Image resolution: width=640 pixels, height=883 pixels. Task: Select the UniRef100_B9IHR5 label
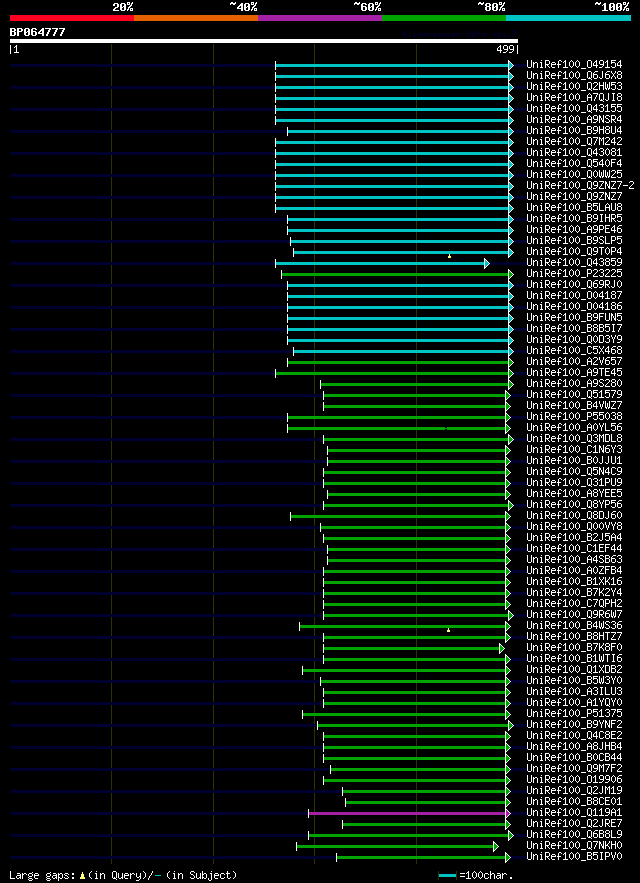(x=574, y=218)
